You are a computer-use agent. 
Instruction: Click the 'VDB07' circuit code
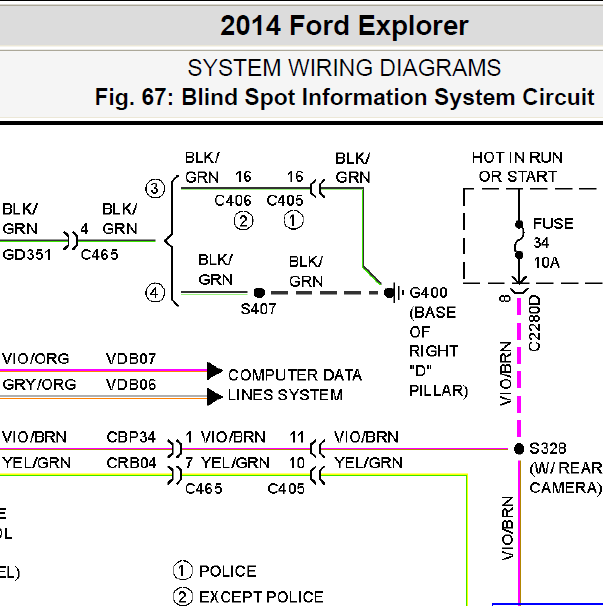coord(131,359)
